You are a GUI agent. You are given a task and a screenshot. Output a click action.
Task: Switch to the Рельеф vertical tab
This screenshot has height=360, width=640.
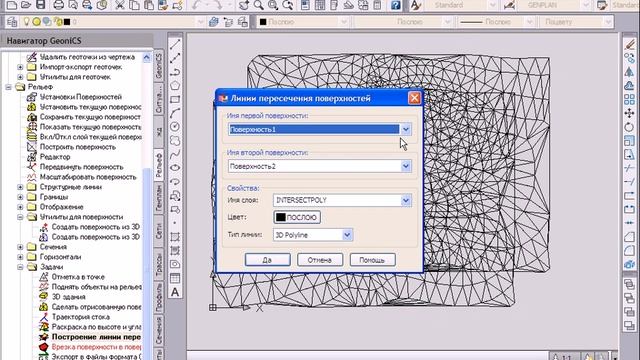pos(159,164)
